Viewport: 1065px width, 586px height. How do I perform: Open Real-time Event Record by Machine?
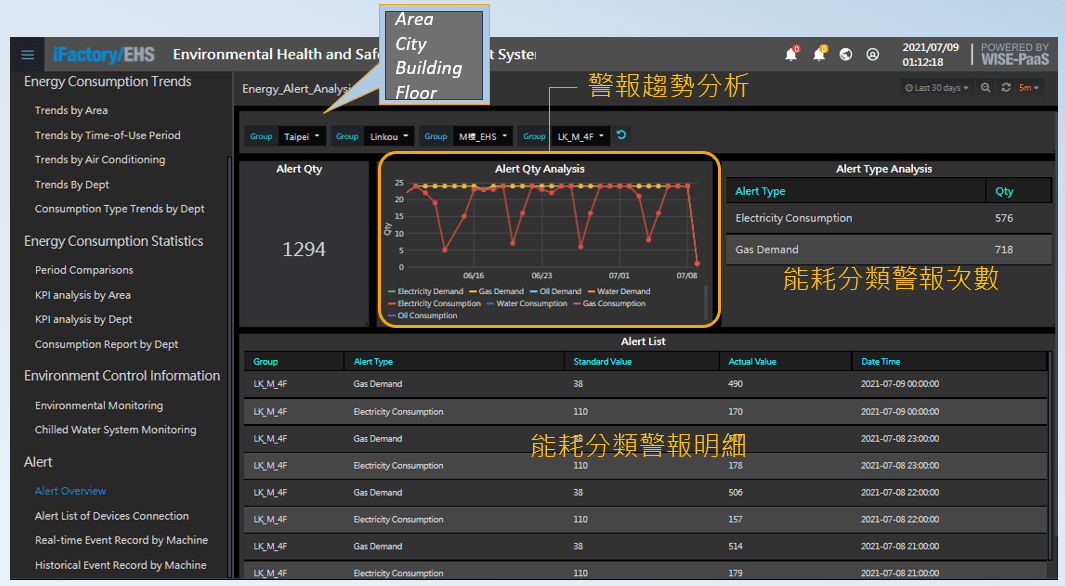122,541
